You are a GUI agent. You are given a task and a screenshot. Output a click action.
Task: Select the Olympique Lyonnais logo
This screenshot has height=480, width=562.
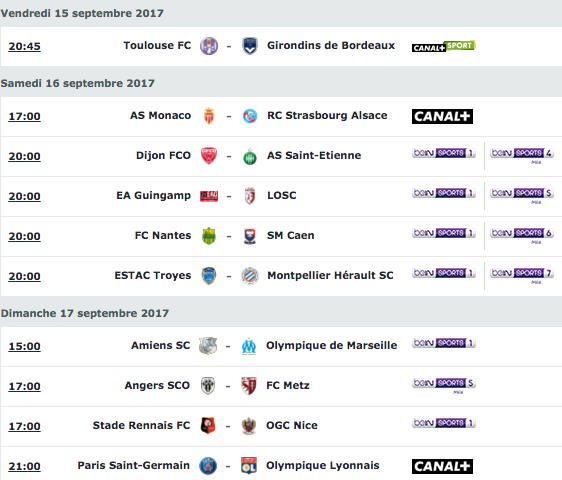pyautogui.click(x=249, y=466)
